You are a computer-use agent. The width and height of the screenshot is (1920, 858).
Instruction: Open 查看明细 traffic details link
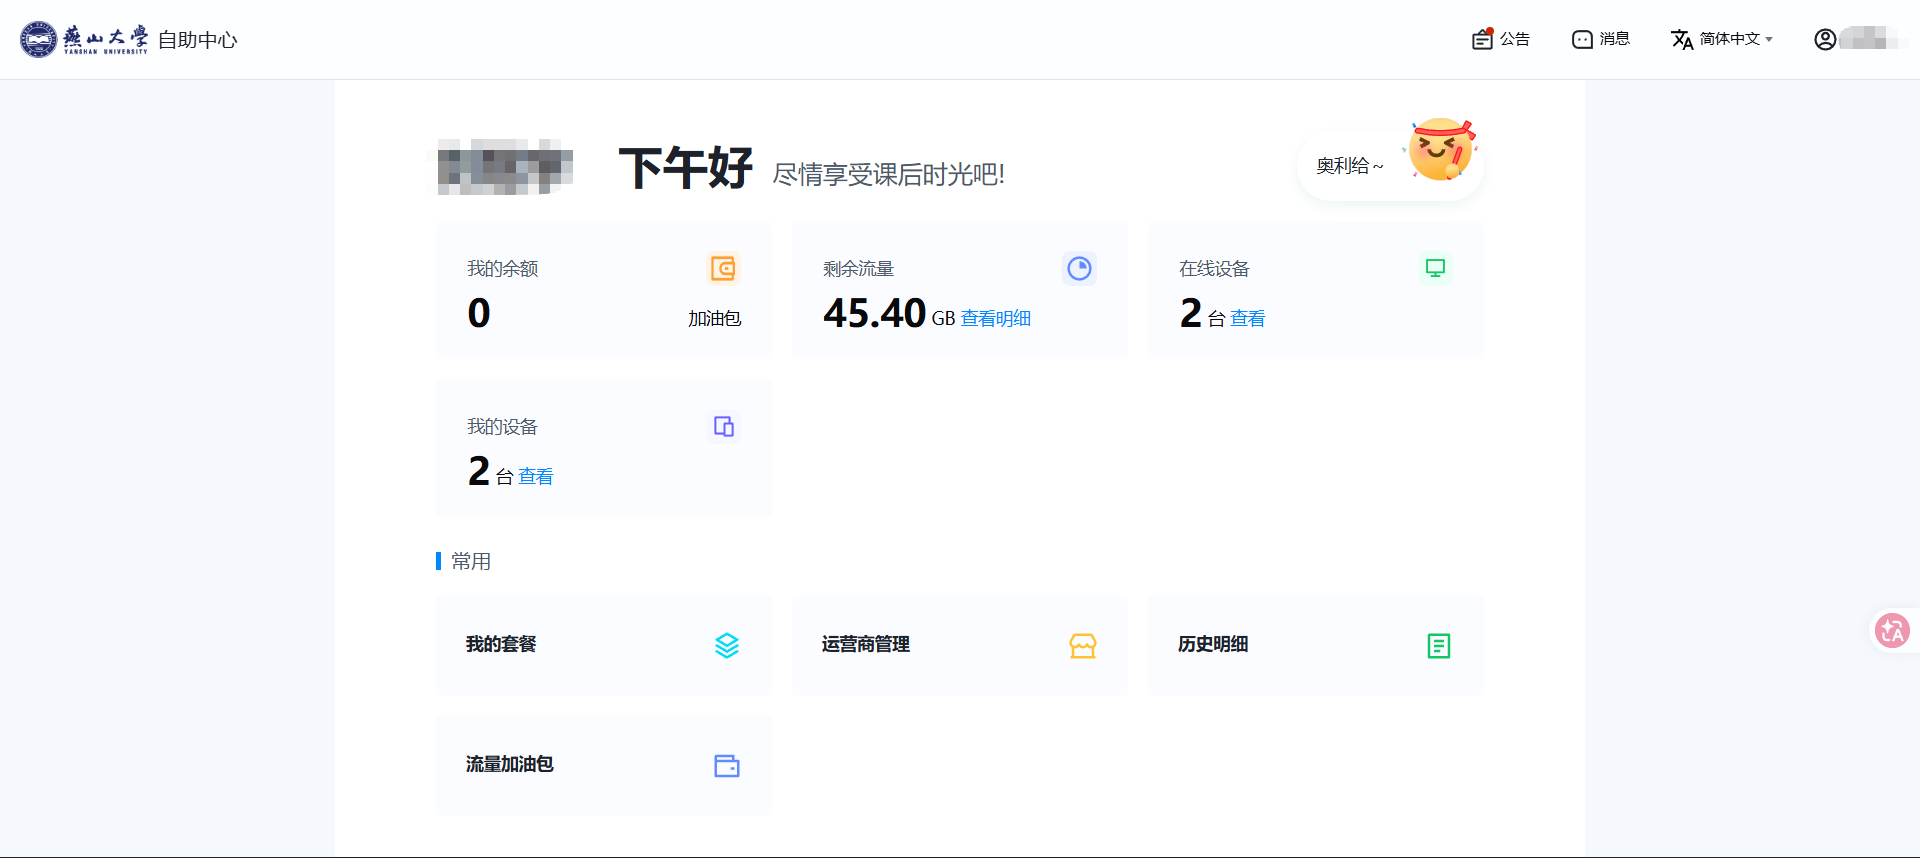tap(995, 318)
